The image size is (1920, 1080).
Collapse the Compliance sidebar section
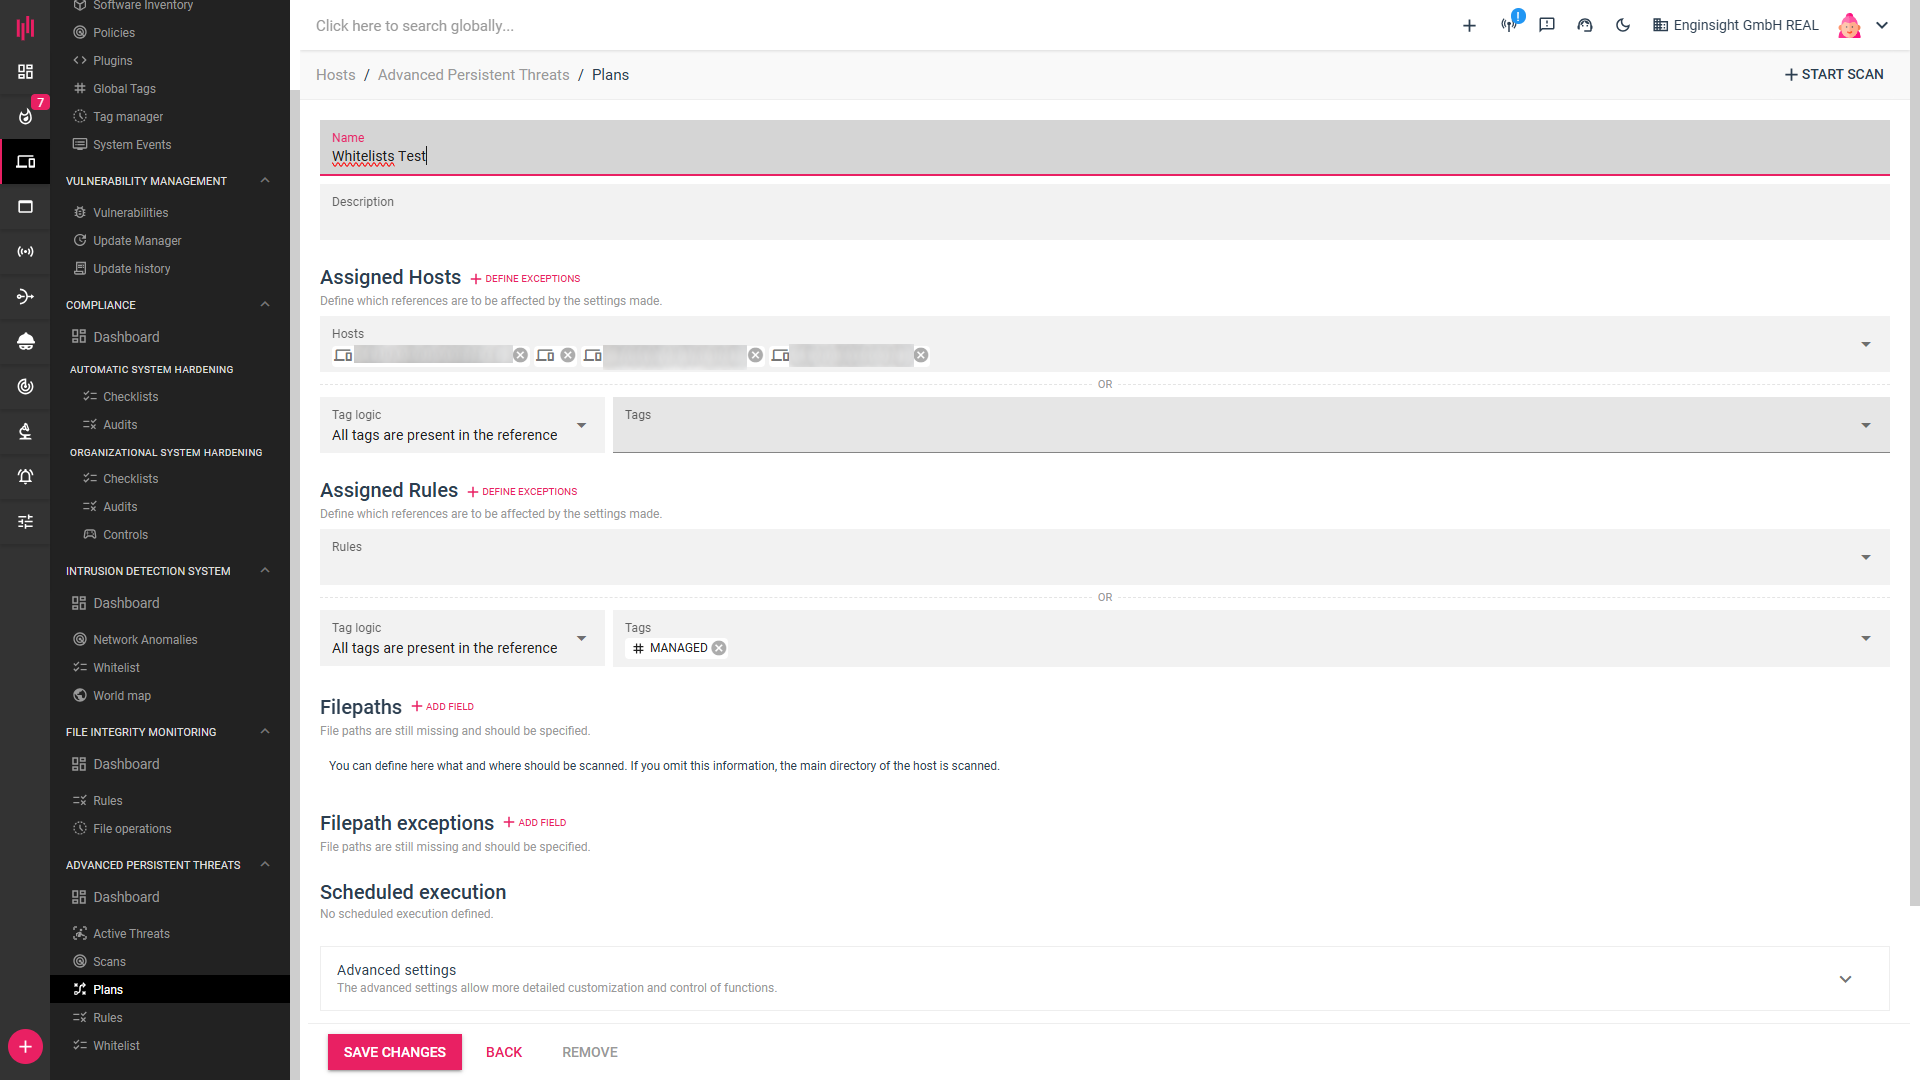pyautogui.click(x=265, y=305)
